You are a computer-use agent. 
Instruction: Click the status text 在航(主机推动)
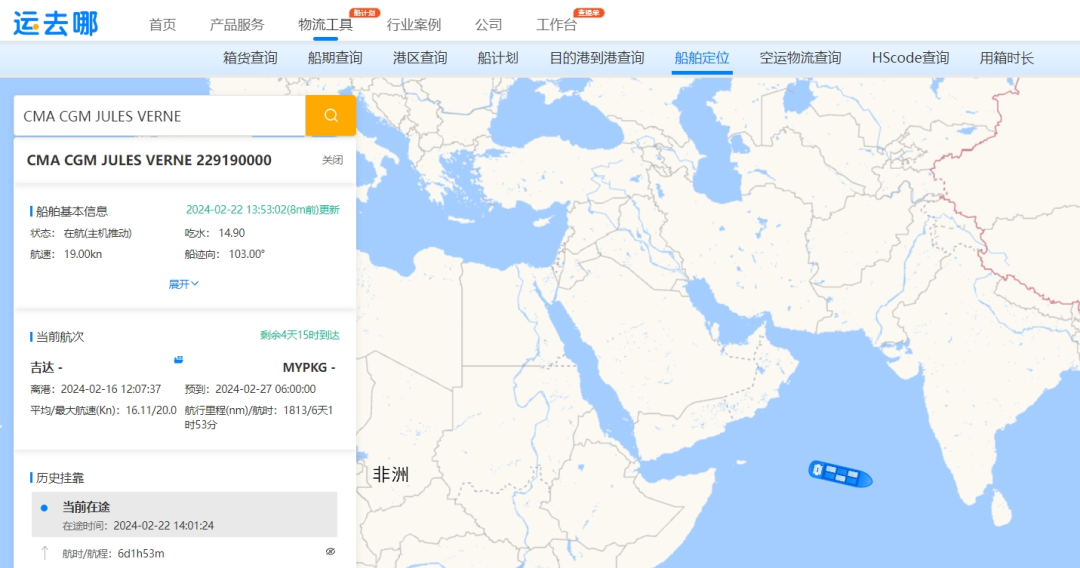(98, 233)
